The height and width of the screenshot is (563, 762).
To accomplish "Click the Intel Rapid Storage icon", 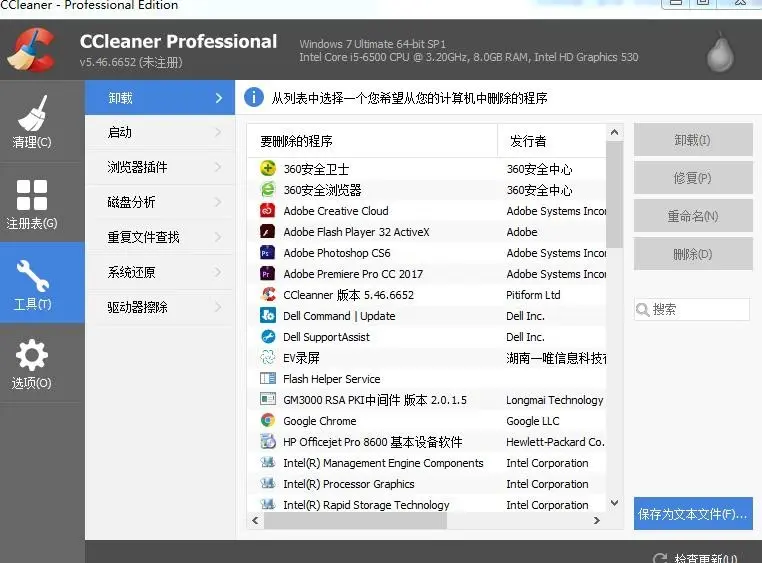I will 268,504.
